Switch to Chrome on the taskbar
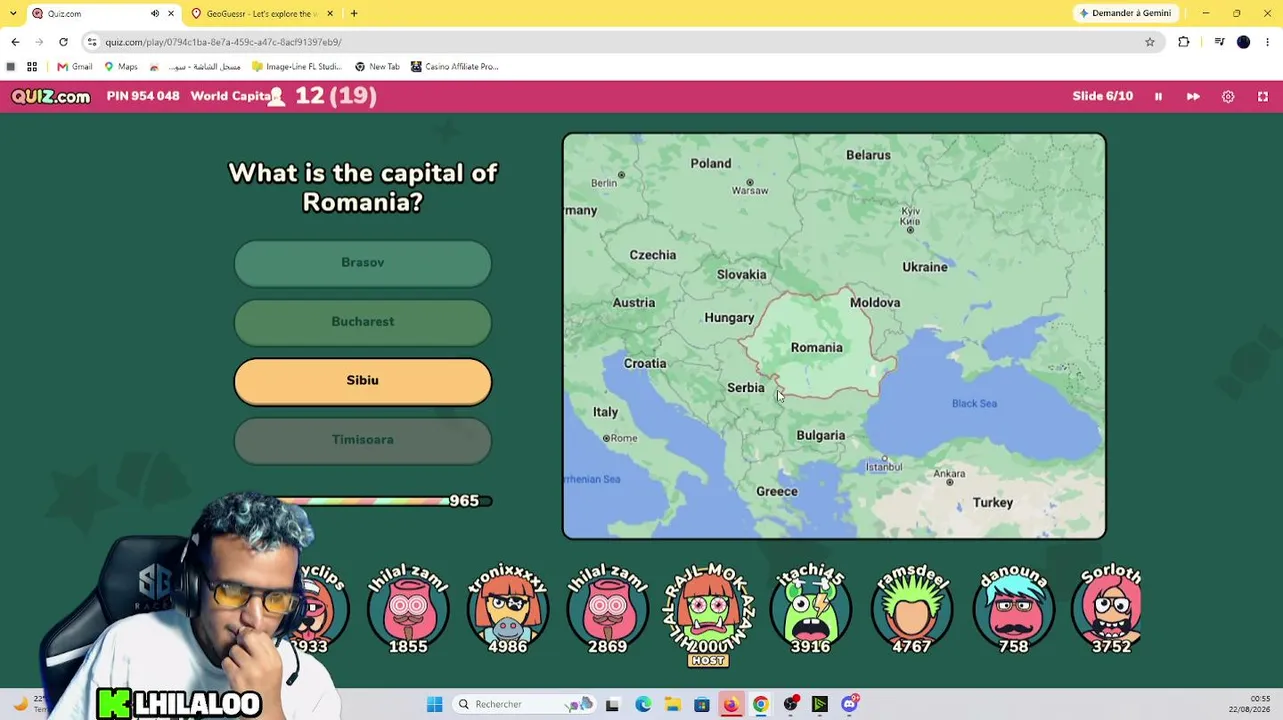 761,705
